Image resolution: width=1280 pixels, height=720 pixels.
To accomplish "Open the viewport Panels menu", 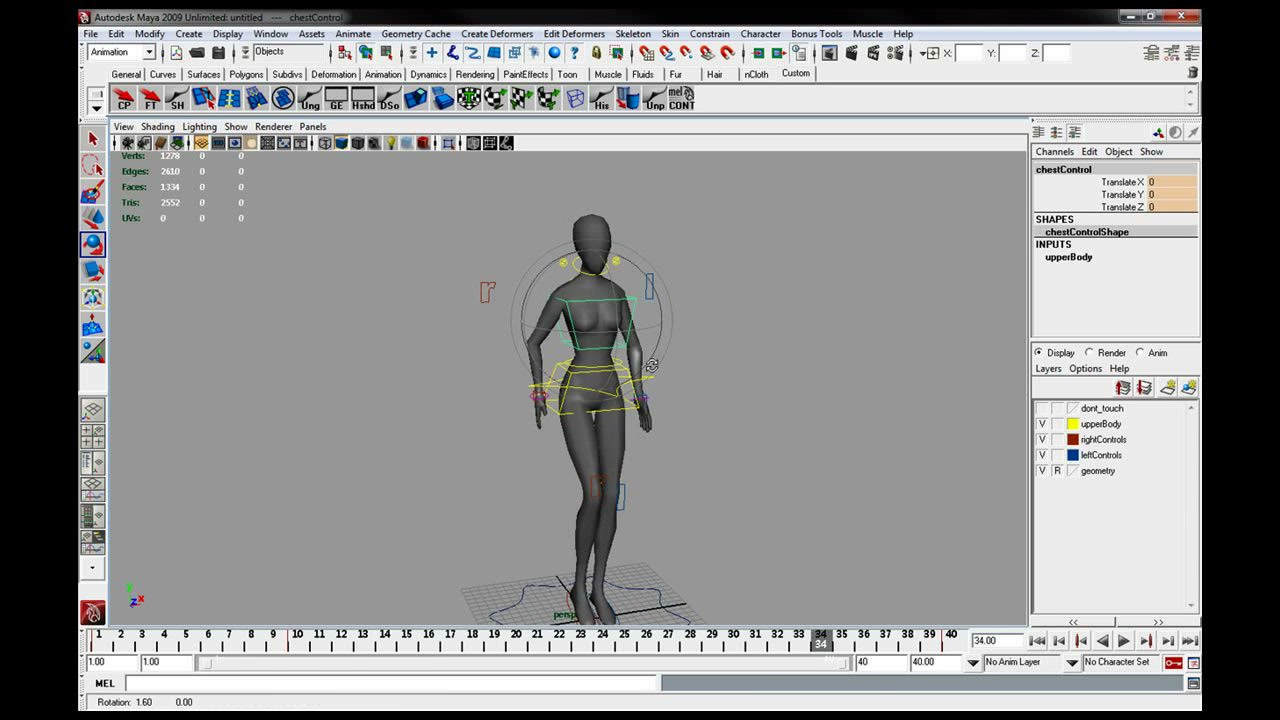I will tap(313, 127).
